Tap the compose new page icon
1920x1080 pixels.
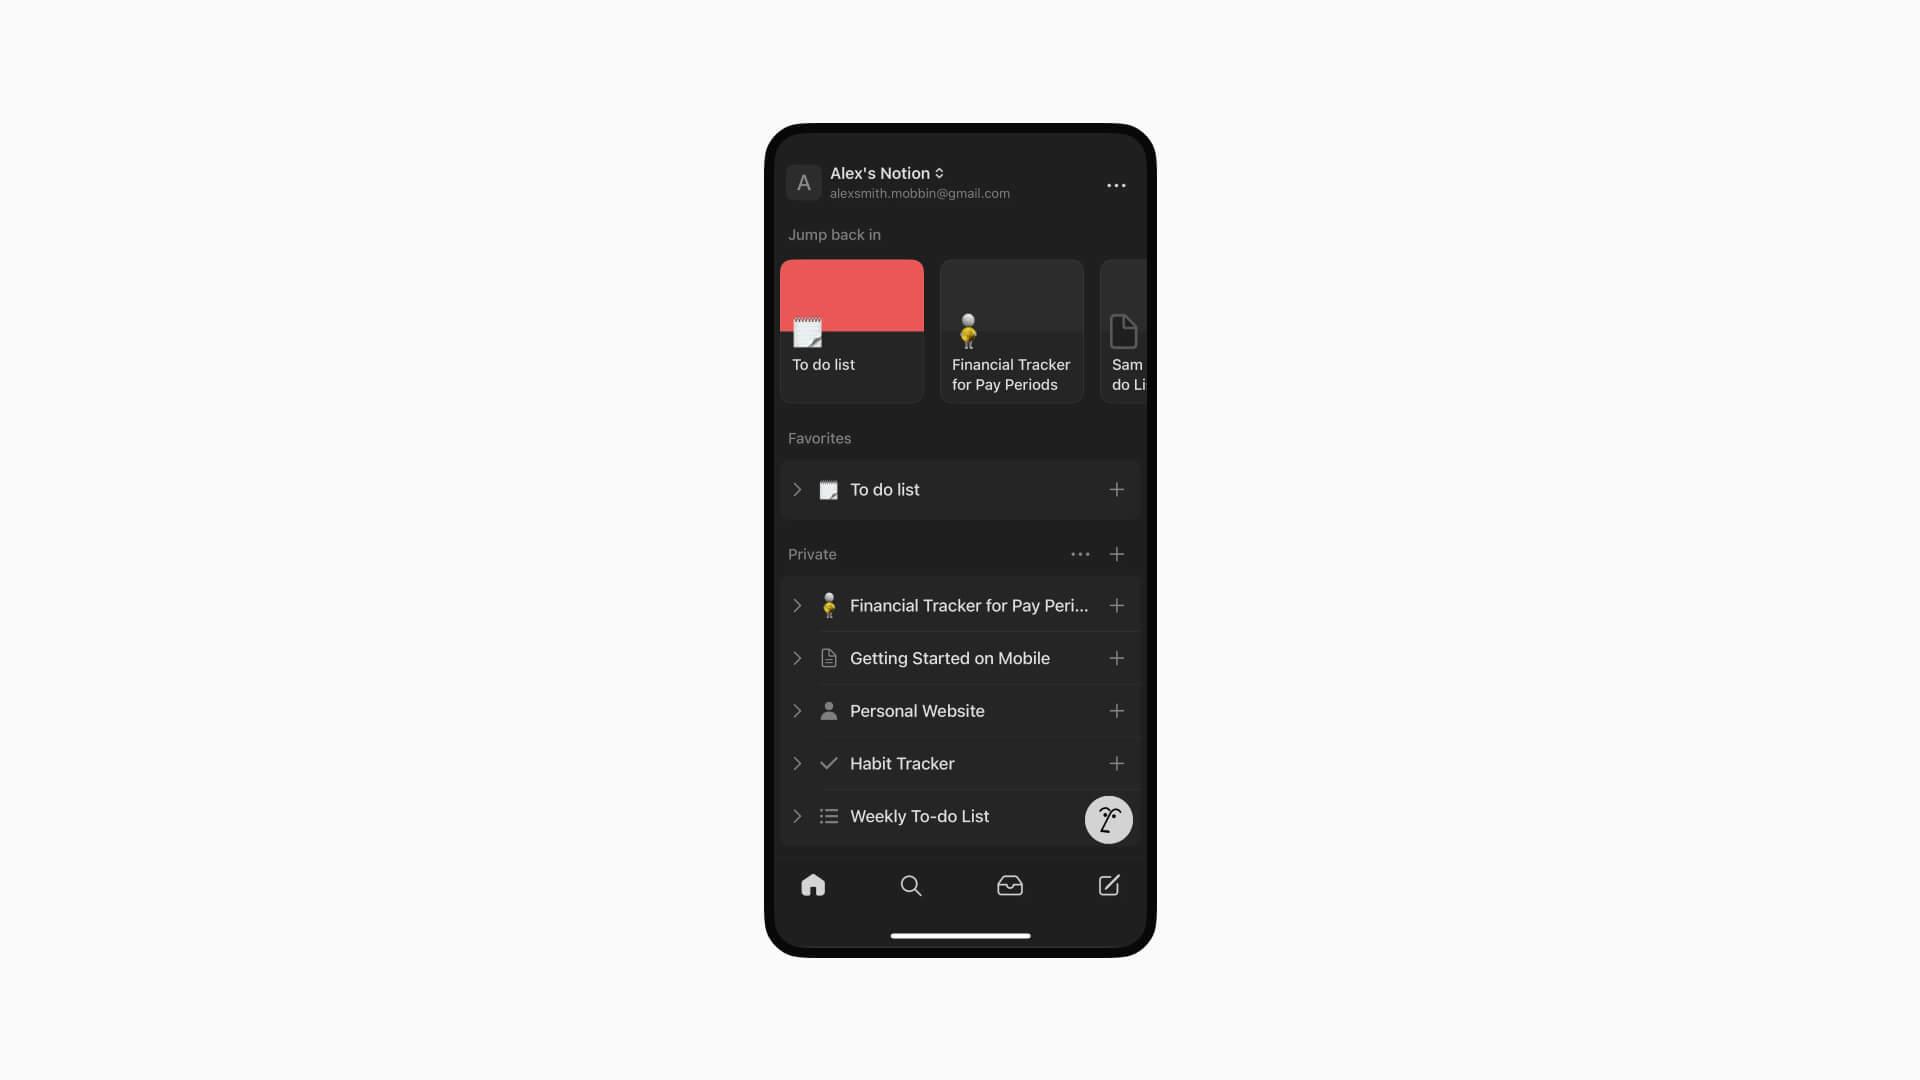[x=1109, y=885]
